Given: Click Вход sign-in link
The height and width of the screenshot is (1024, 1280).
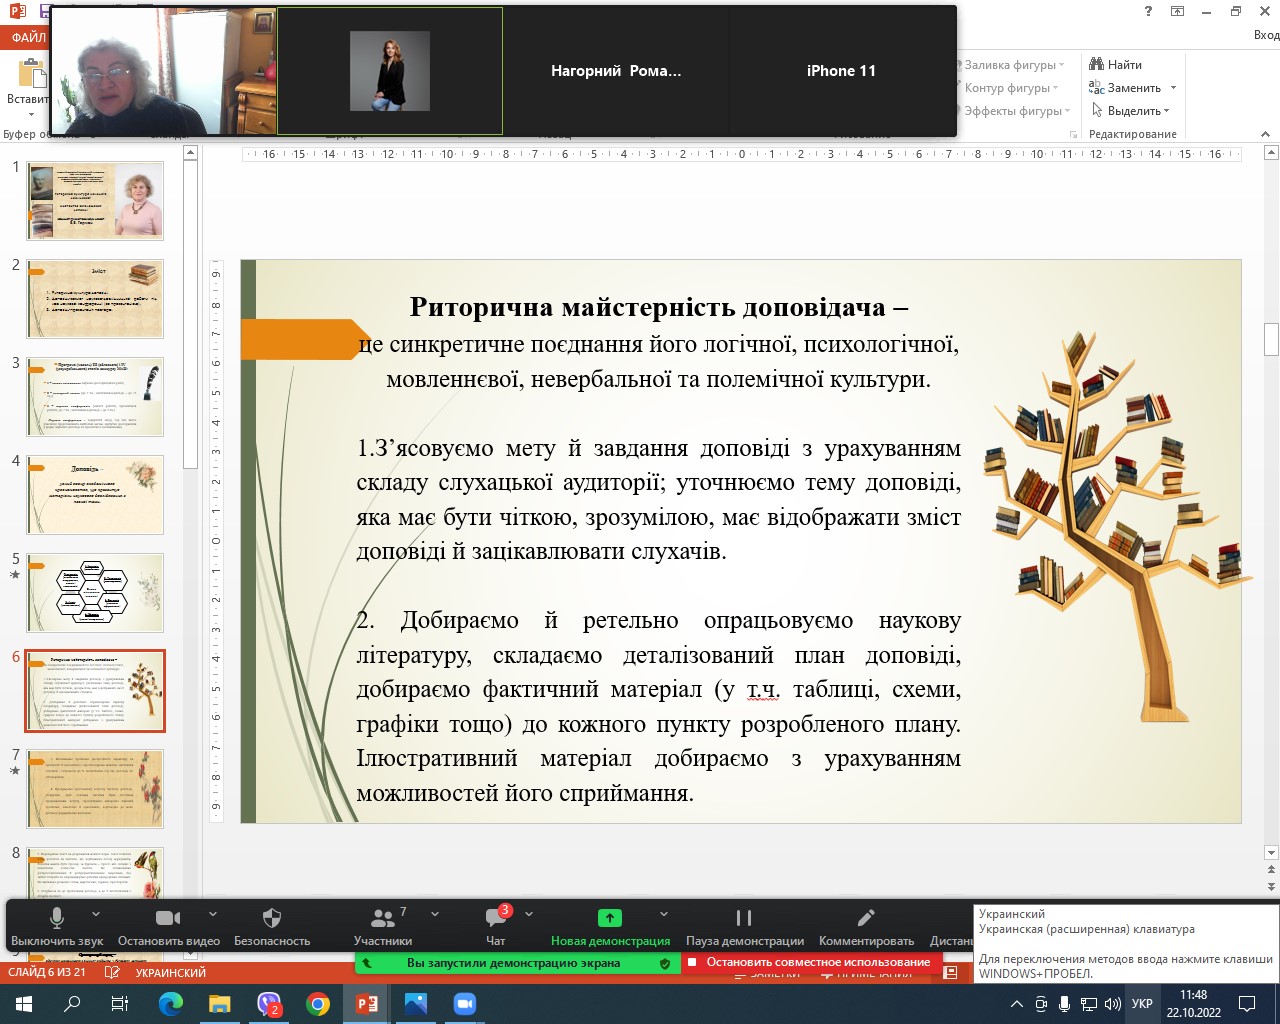Looking at the screenshot, I should (x=1266, y=35).
